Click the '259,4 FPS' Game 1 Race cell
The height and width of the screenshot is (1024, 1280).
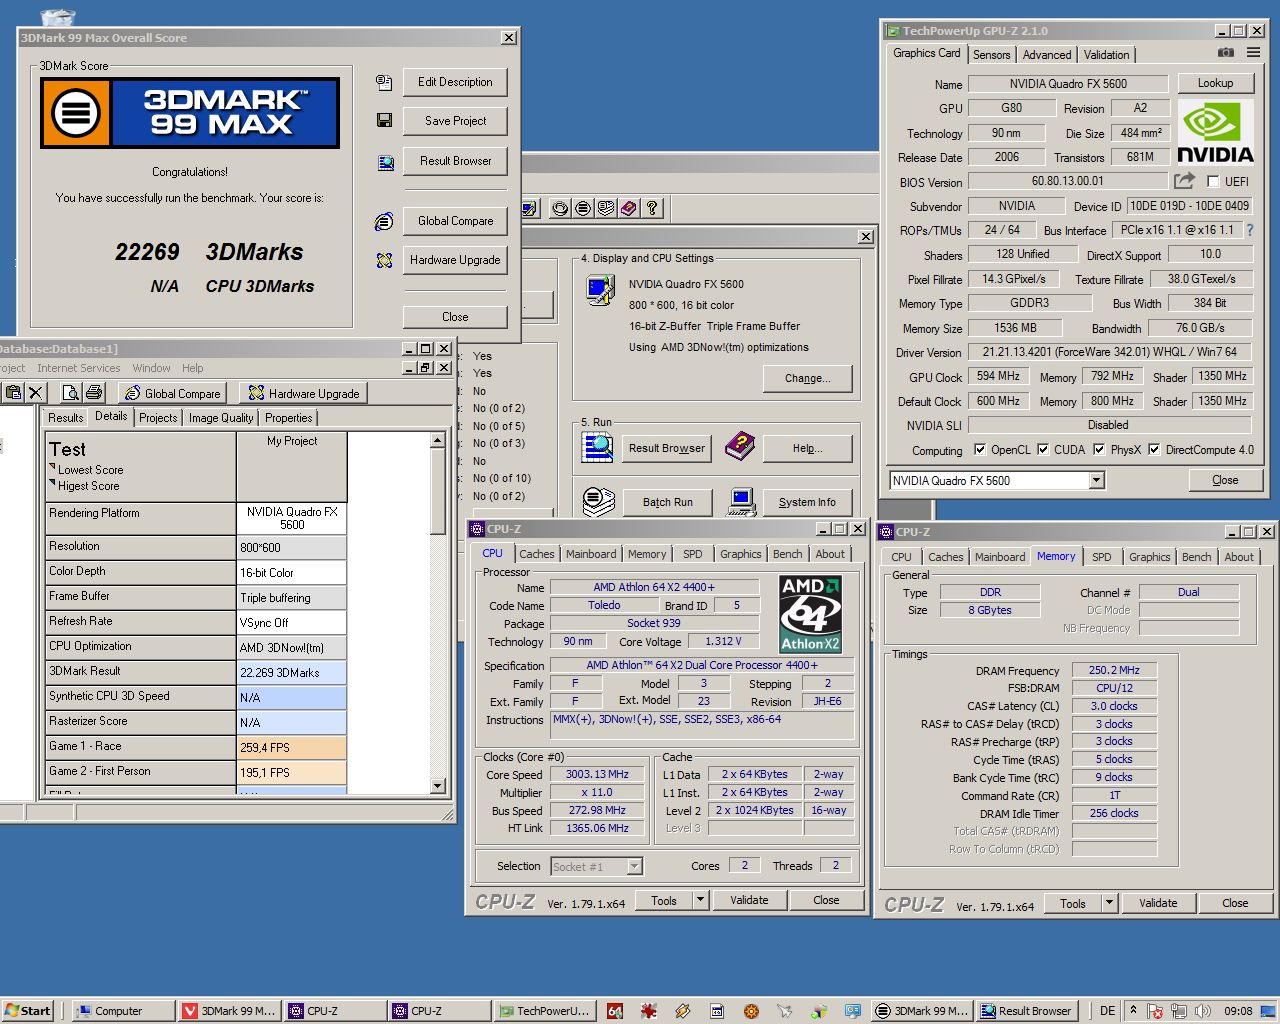292,747
